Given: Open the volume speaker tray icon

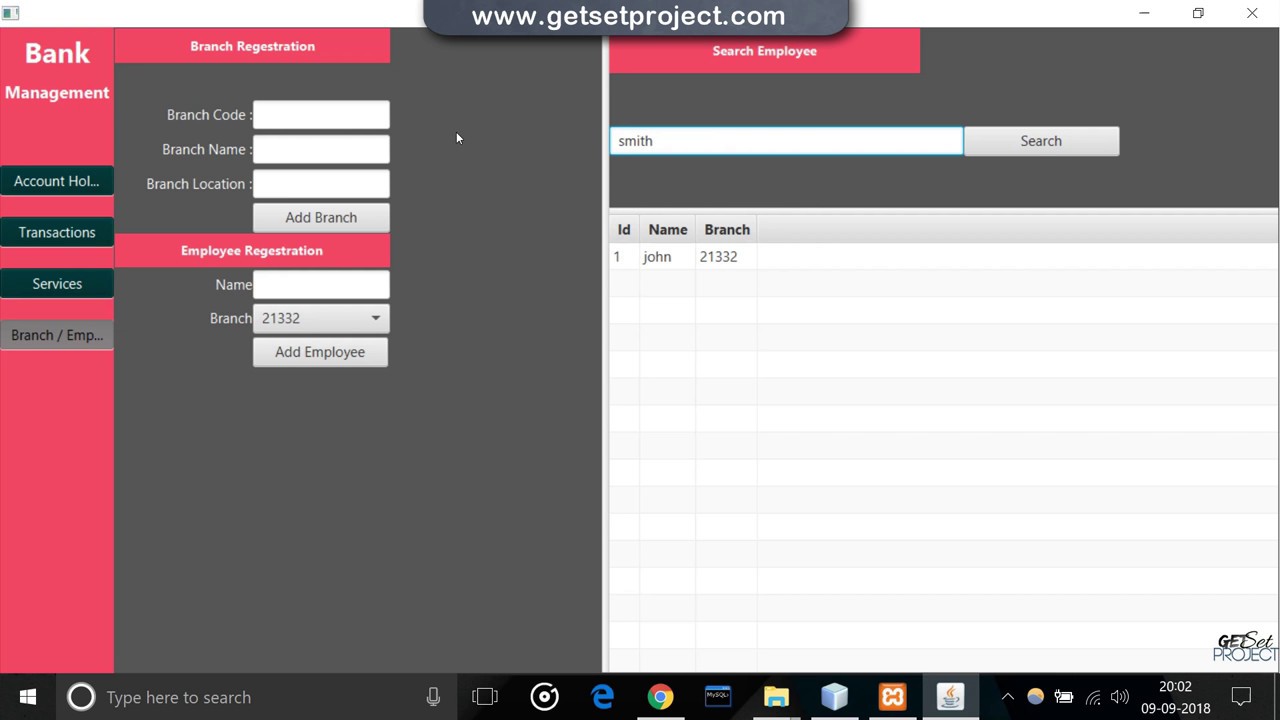Looking at the screenshot, I should click(1120, 697).
